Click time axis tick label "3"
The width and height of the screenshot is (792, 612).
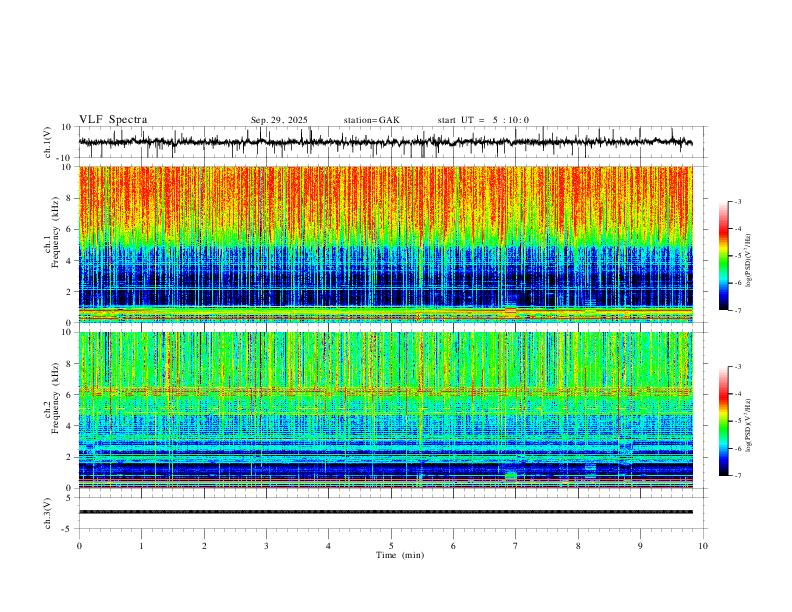(266, 546)
